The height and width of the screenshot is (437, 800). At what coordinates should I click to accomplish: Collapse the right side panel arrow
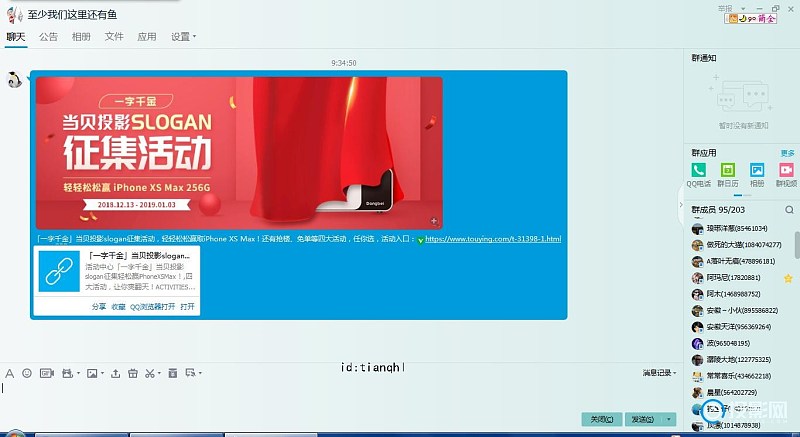[x=681, y=204]
